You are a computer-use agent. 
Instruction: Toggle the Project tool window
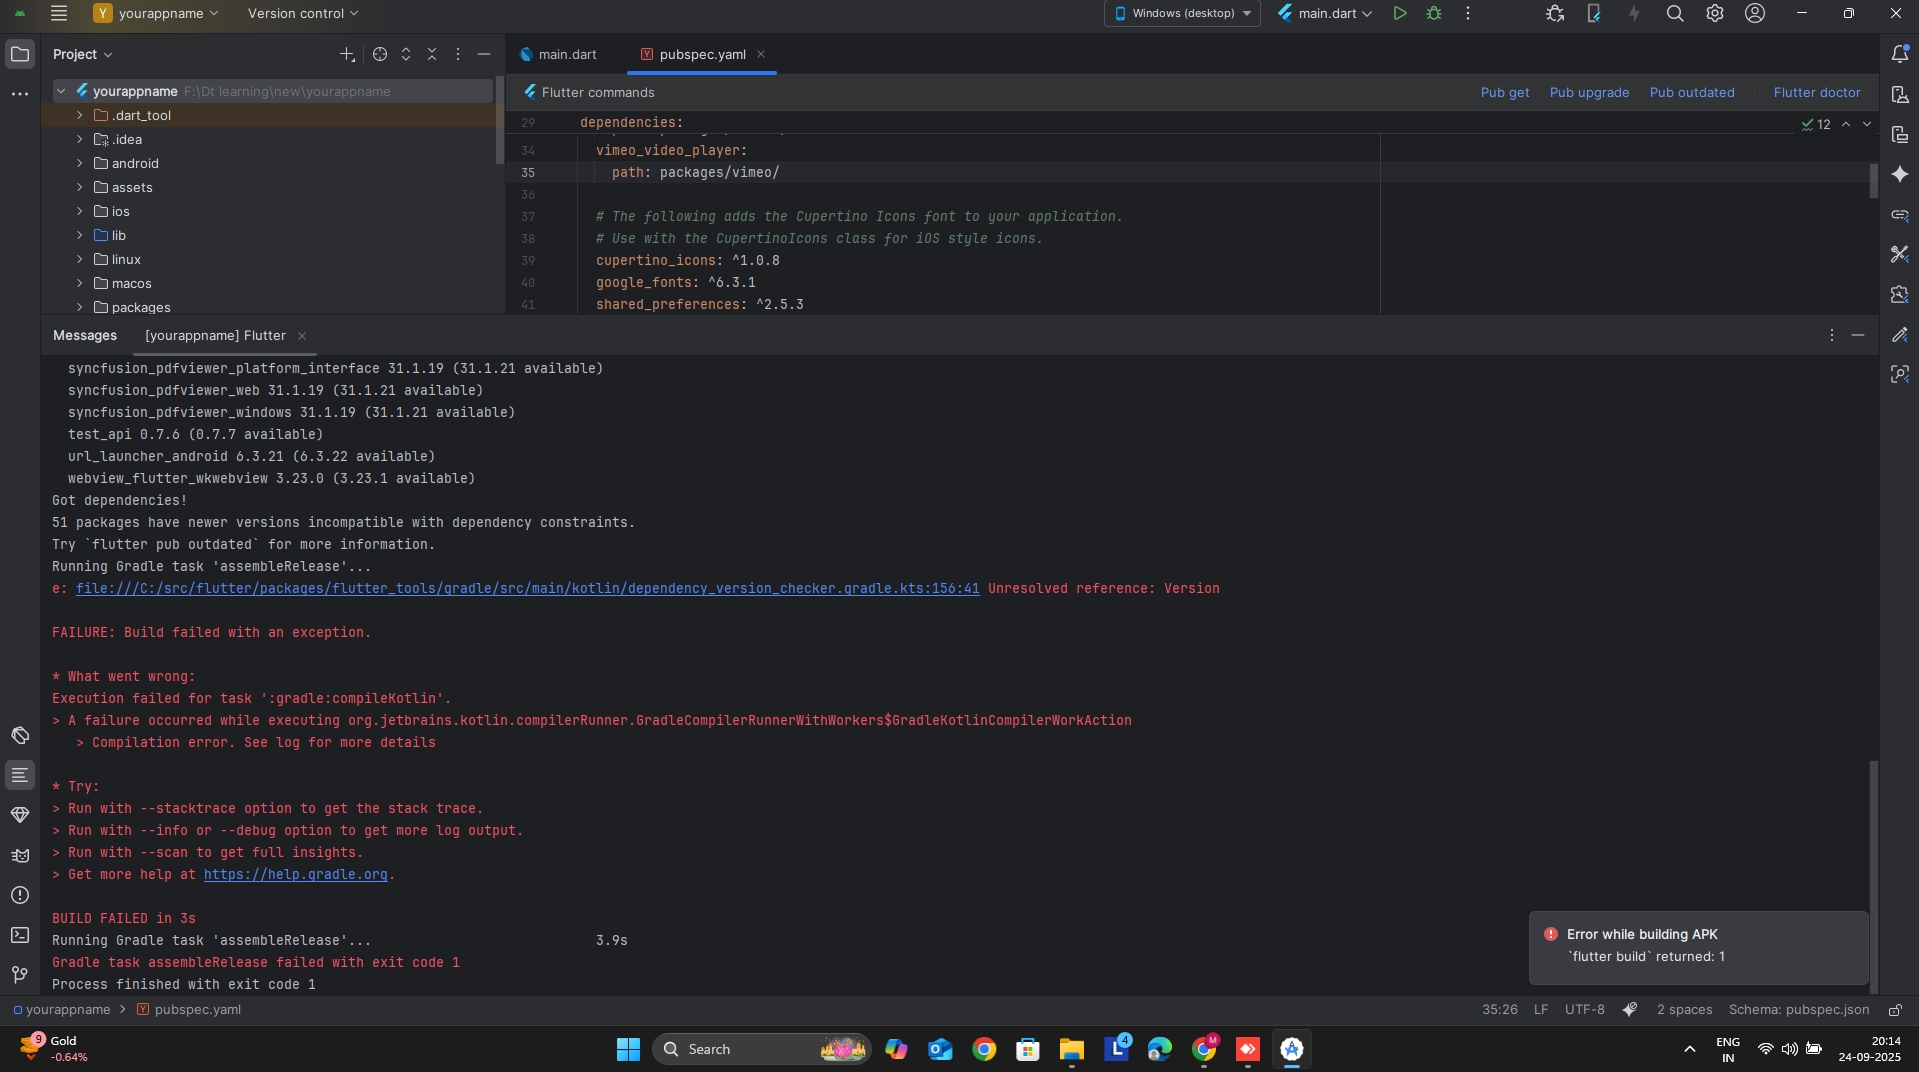tap(20, 54)
